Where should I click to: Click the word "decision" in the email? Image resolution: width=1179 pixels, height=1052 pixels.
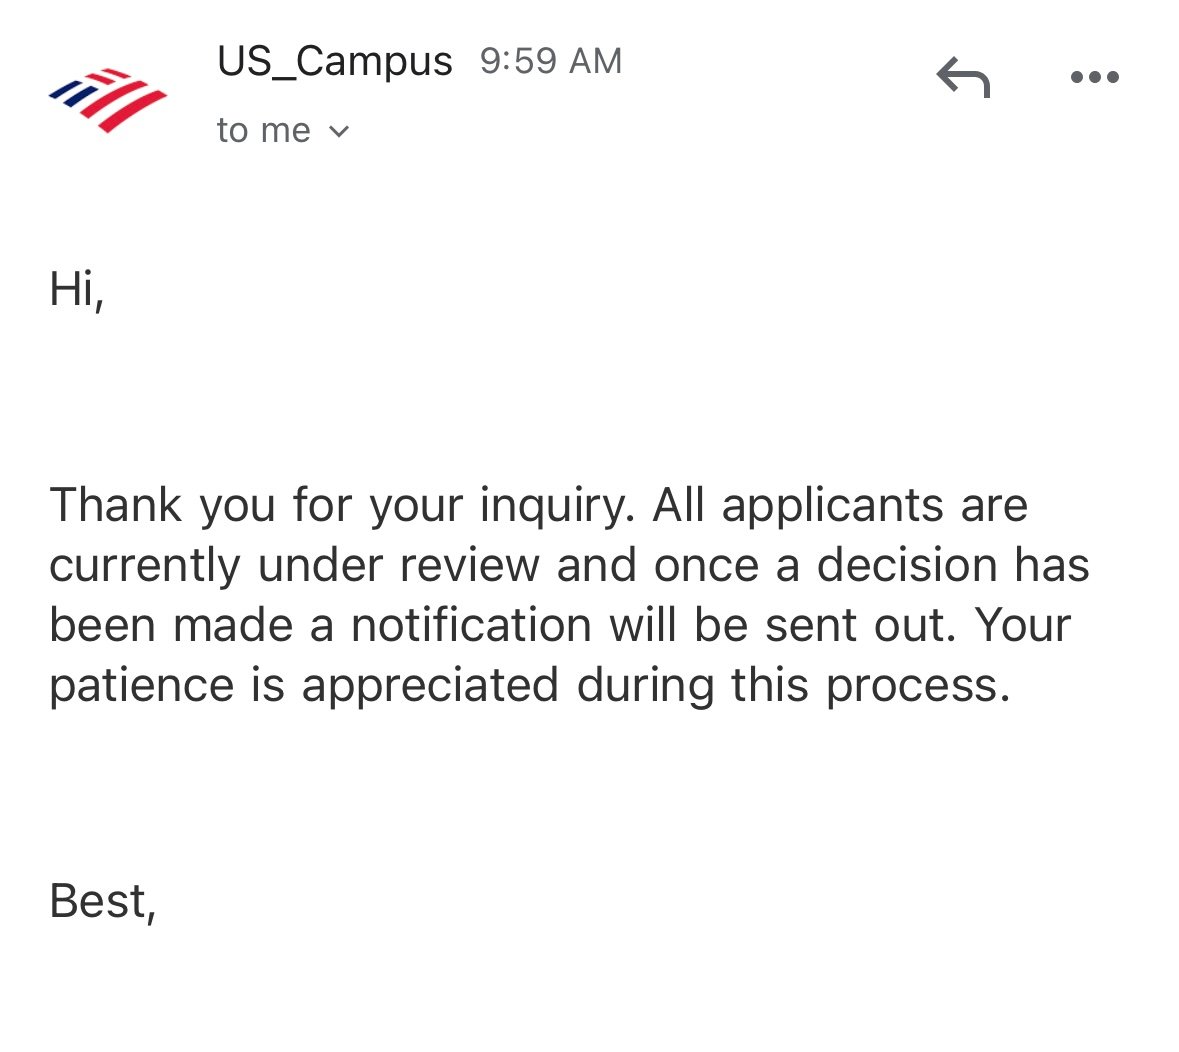point(907,565)
